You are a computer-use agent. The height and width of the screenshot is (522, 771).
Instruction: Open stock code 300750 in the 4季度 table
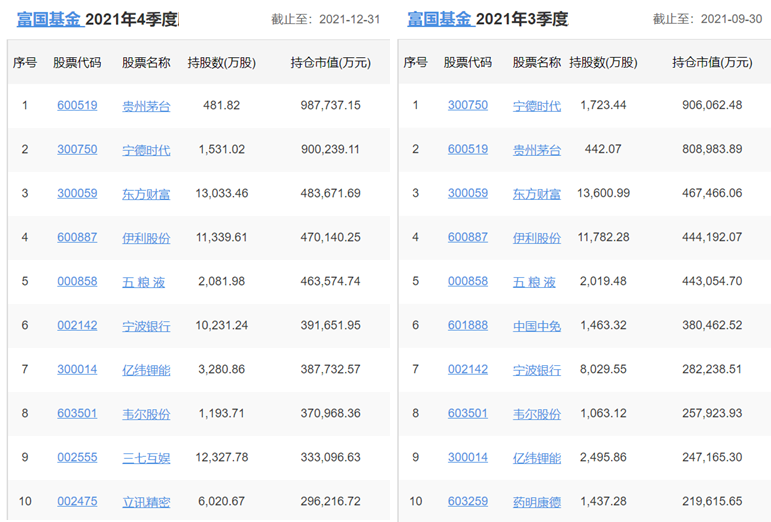click(77, 149)
